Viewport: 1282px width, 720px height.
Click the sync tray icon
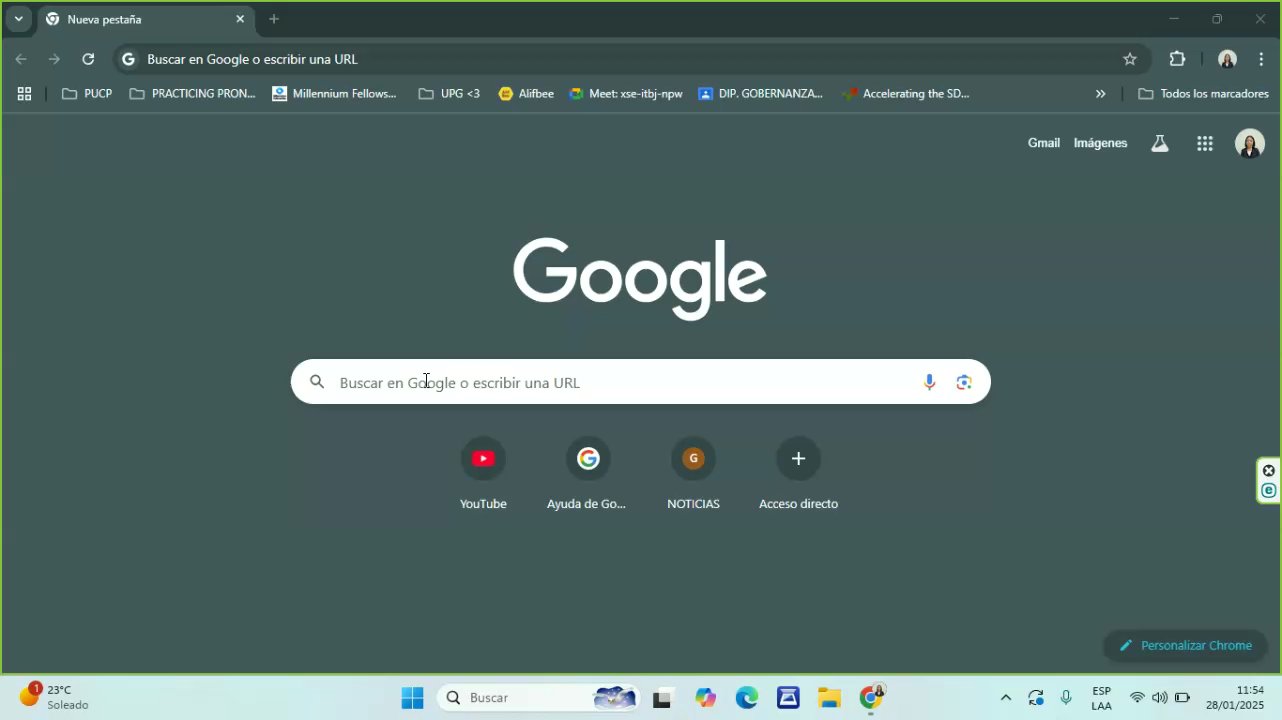pos(1036,698)
